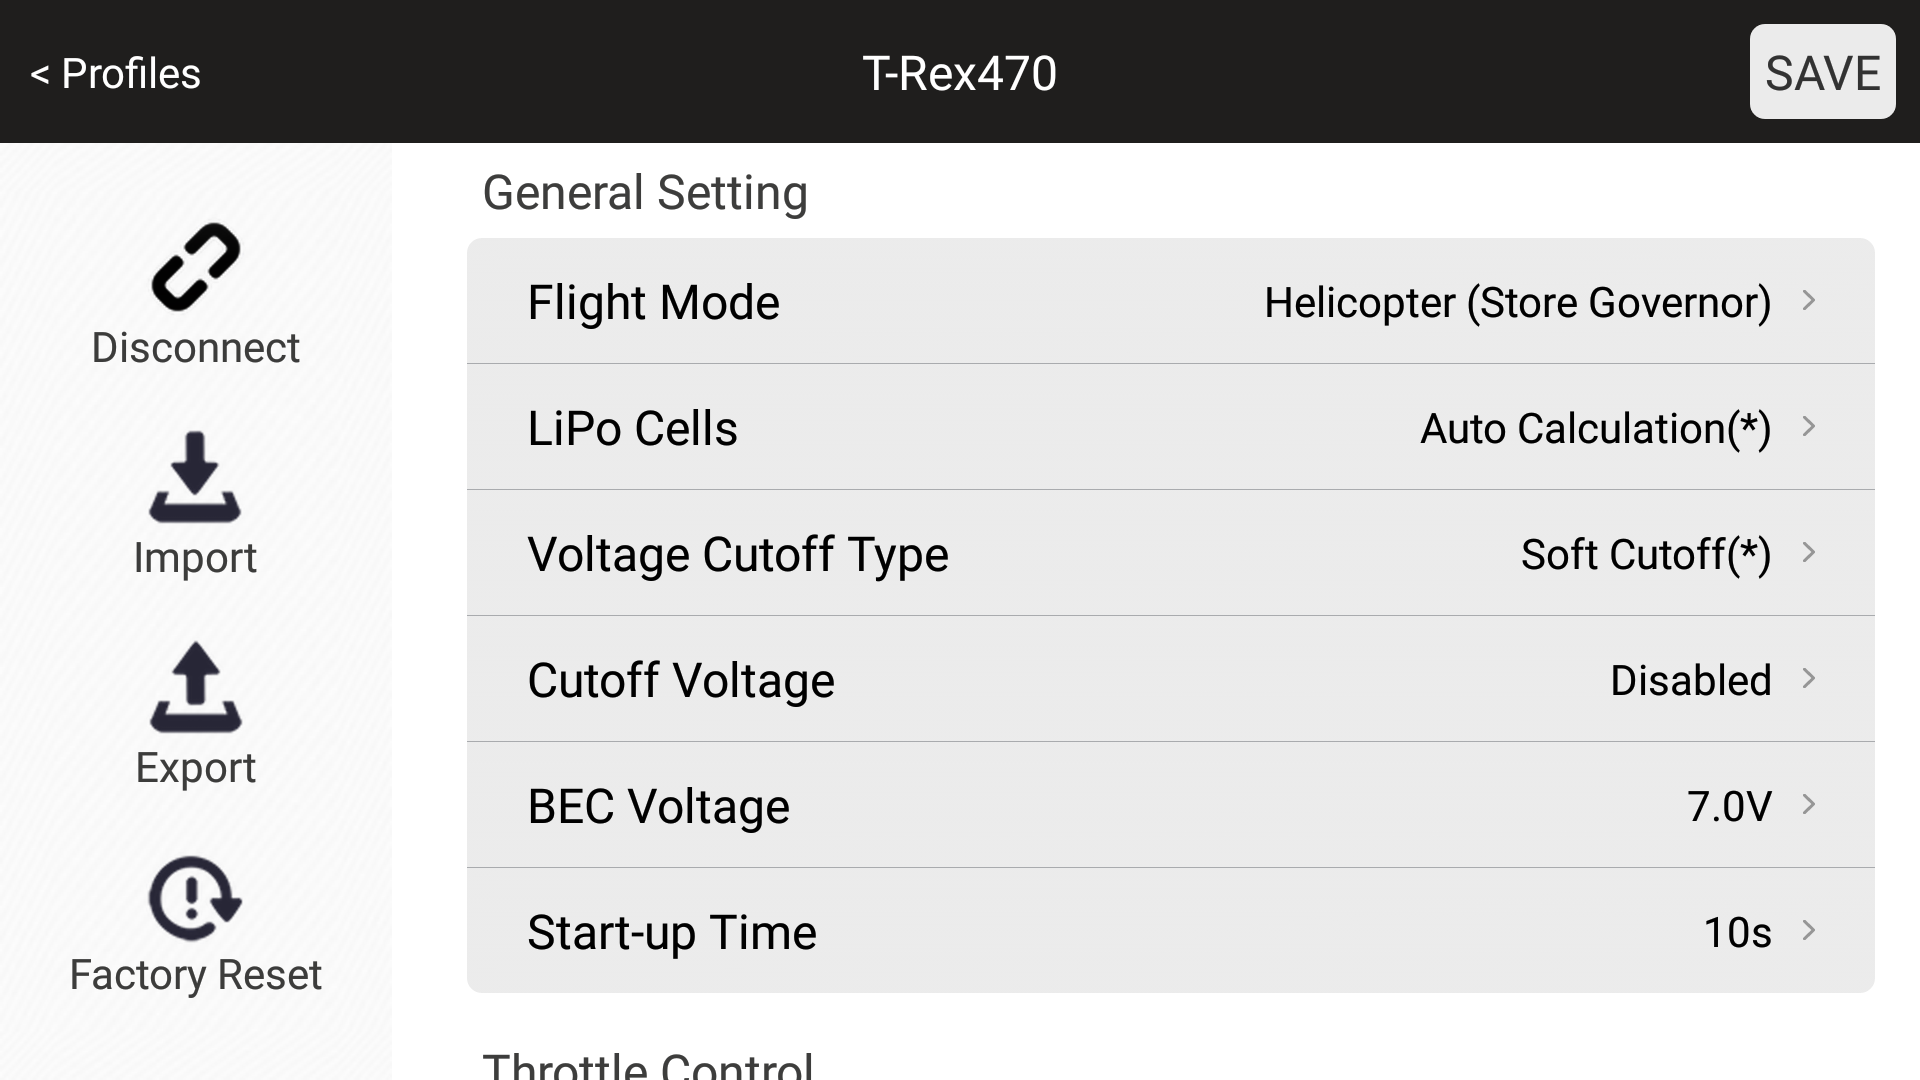
Task: Click the BEC Voltage chevron arrow
Action: tap(1808, 805)
